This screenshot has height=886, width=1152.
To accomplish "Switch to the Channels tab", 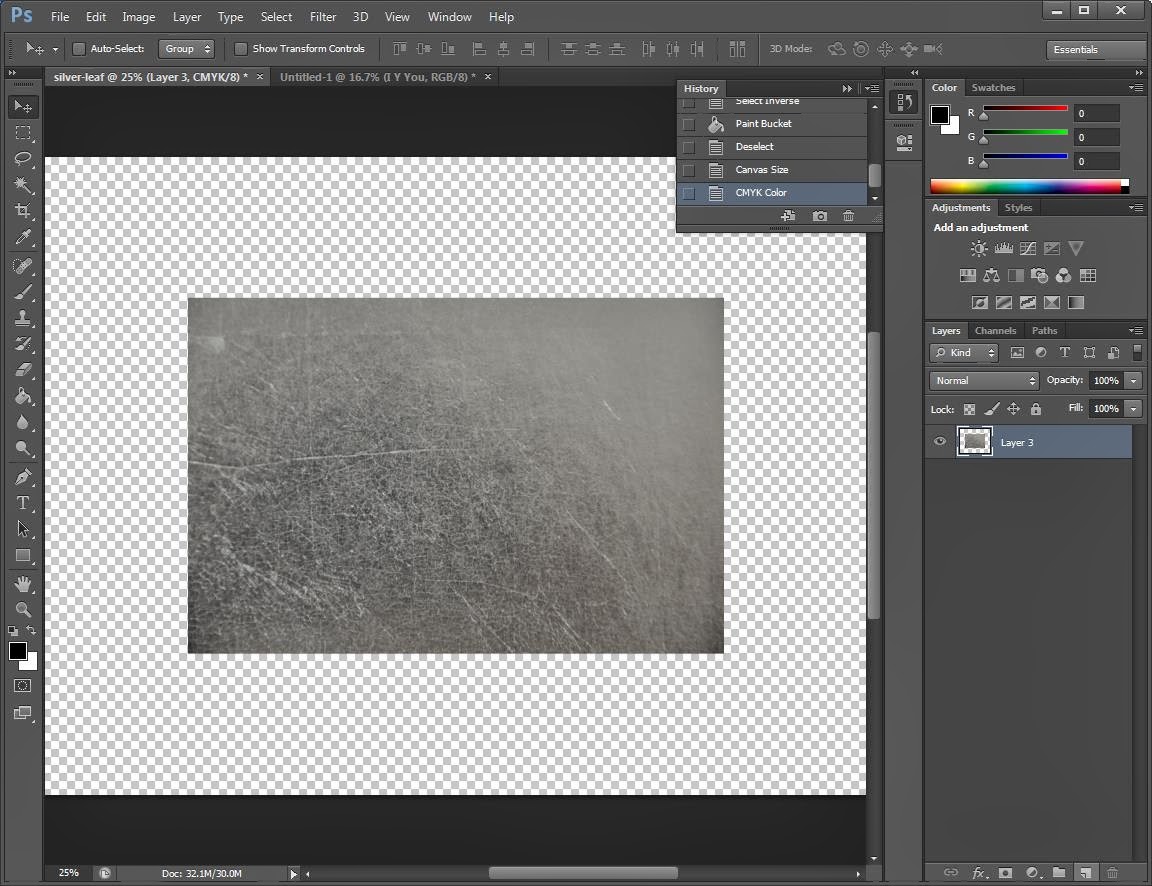I will click(995, 331).
